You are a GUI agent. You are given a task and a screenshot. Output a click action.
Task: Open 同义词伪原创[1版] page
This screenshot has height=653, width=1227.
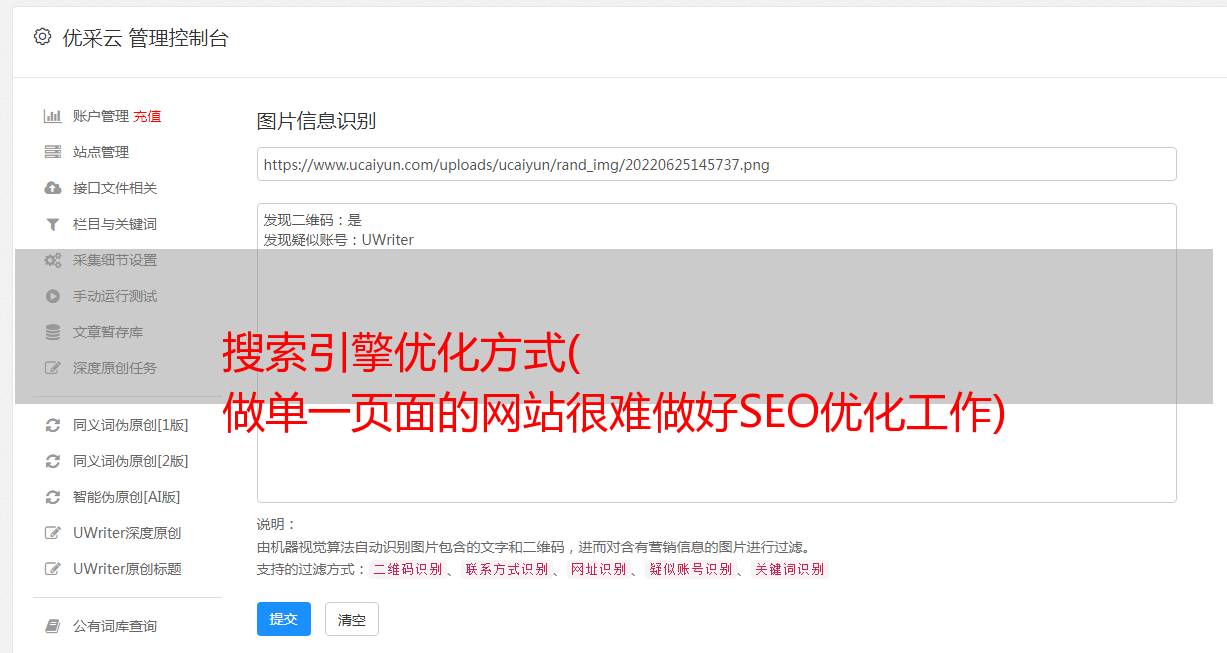click(130, 425)
